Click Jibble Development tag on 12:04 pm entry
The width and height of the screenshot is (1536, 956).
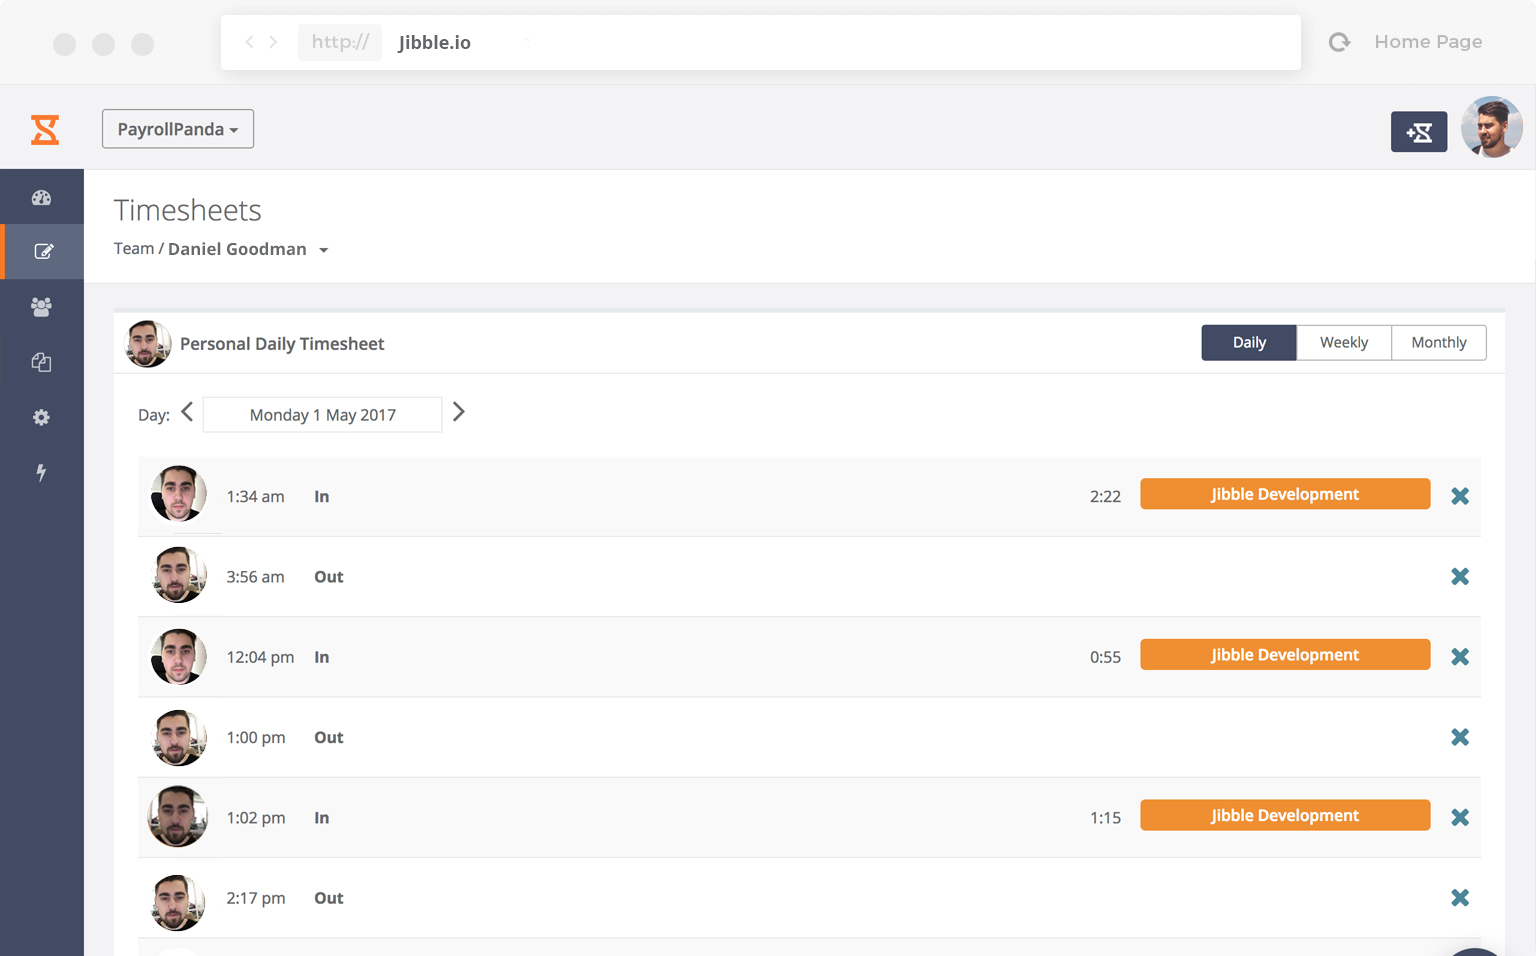(x=1285, y=655)
